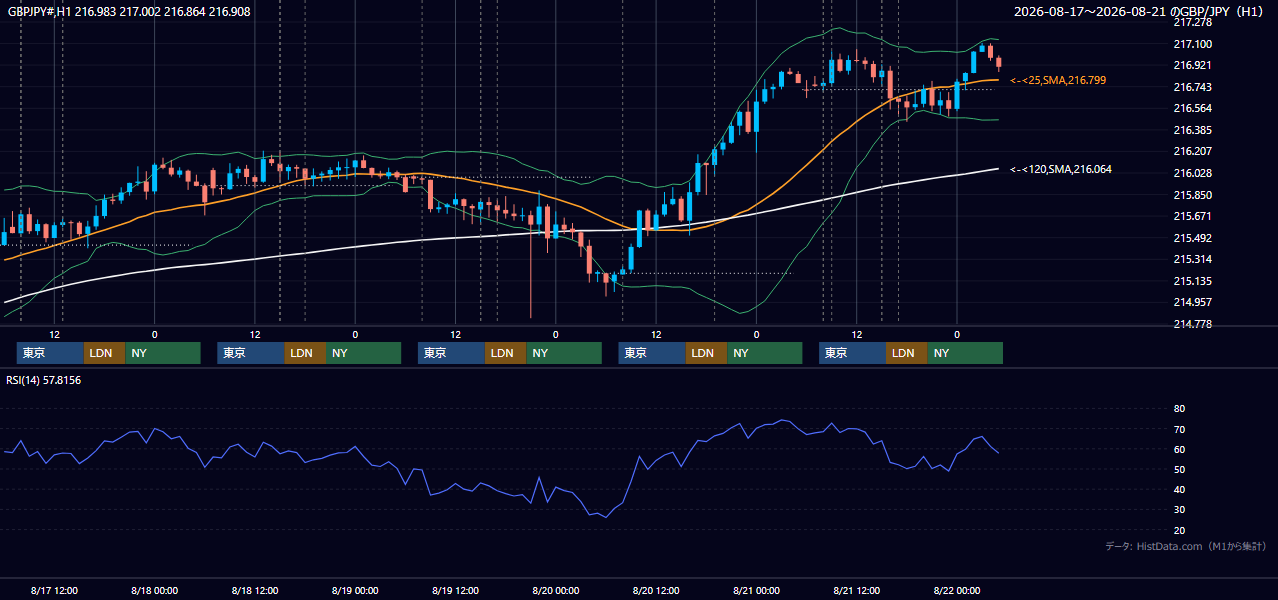
Task: Click RSI axis level 20
Action: [x=1179, y=530]
